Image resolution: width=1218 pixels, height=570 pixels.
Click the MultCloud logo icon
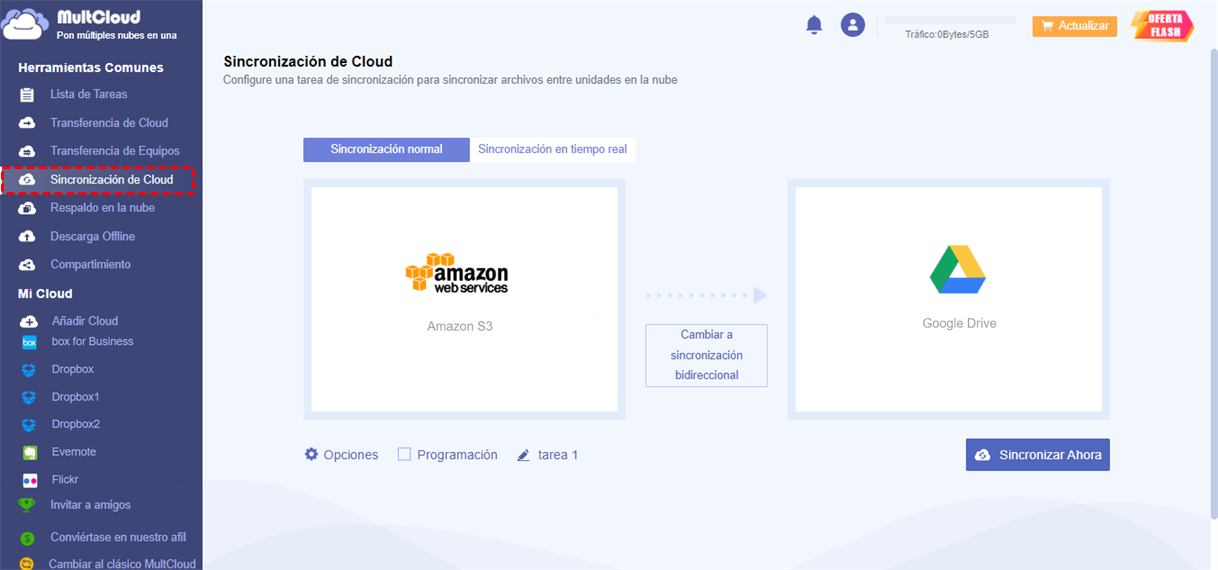(x=26, y=23)
